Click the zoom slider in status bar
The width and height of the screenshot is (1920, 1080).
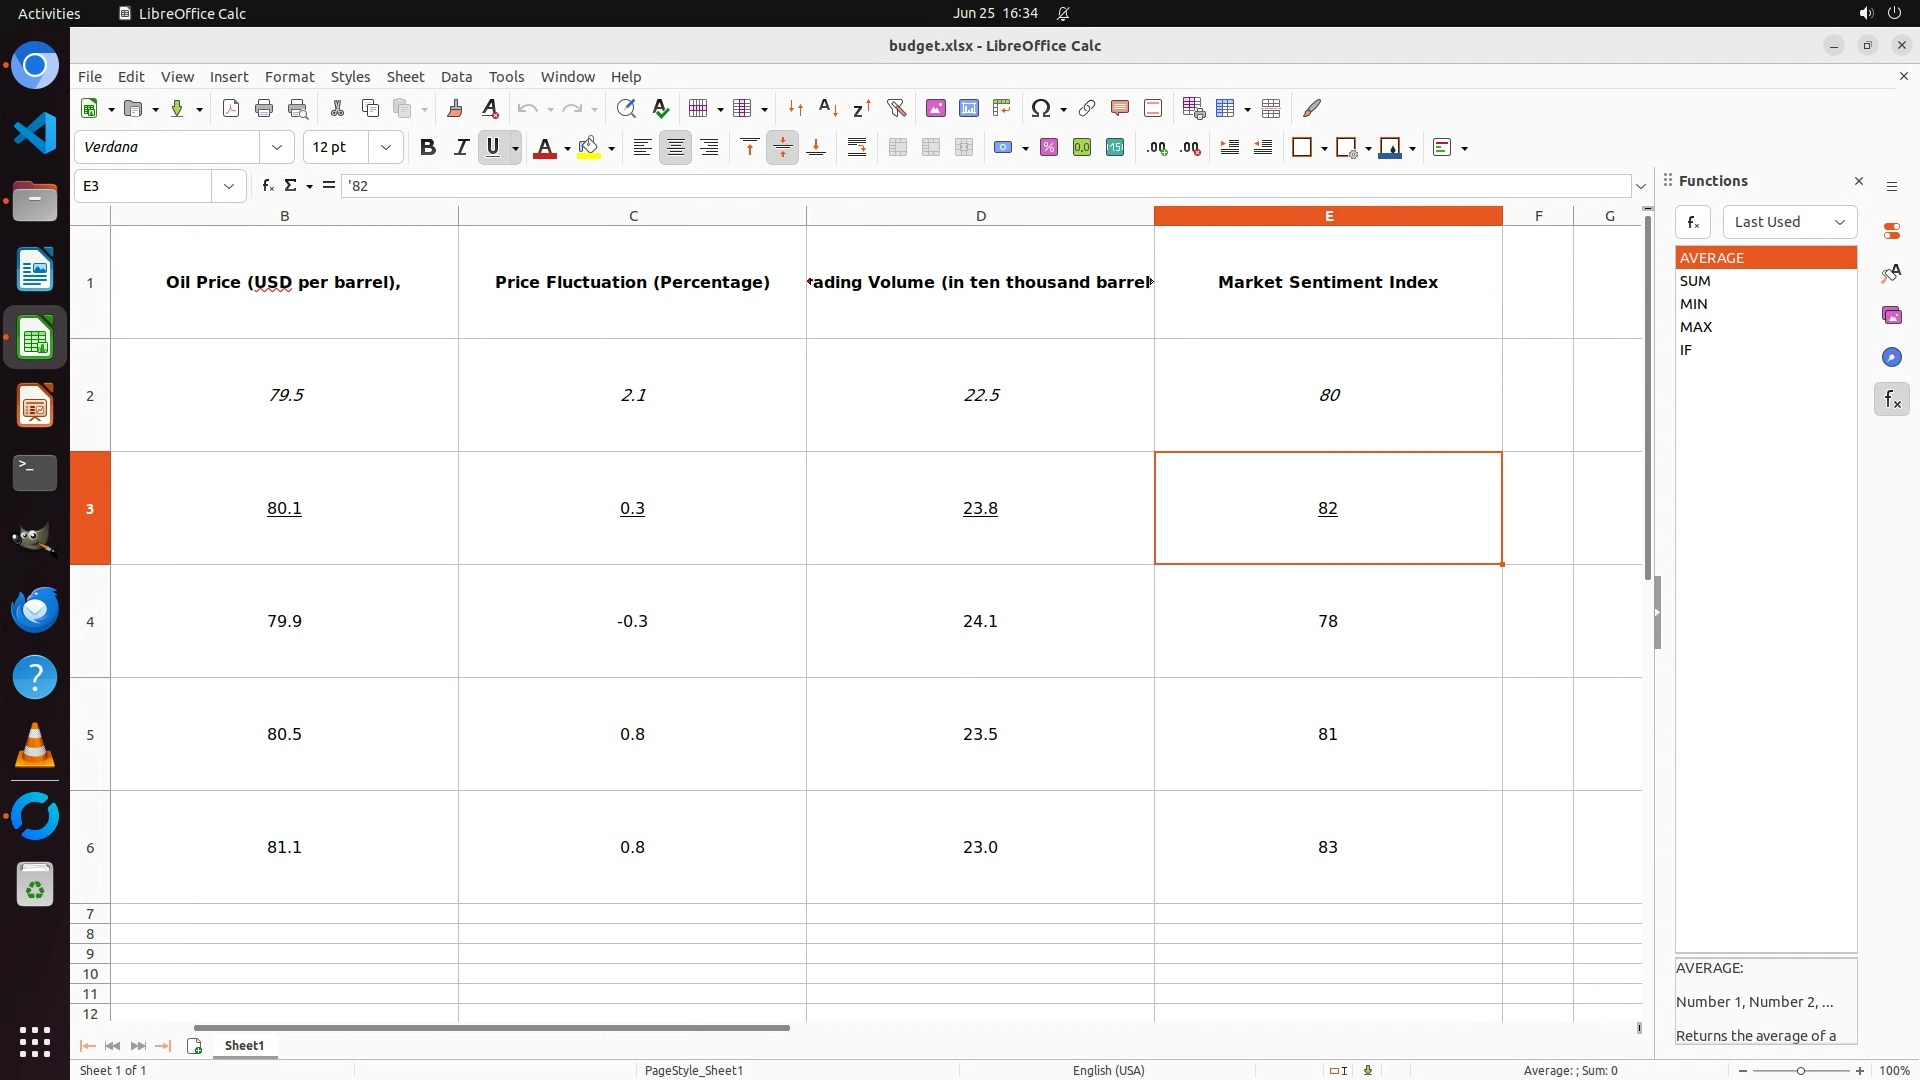click(x=1800, y=1071)
